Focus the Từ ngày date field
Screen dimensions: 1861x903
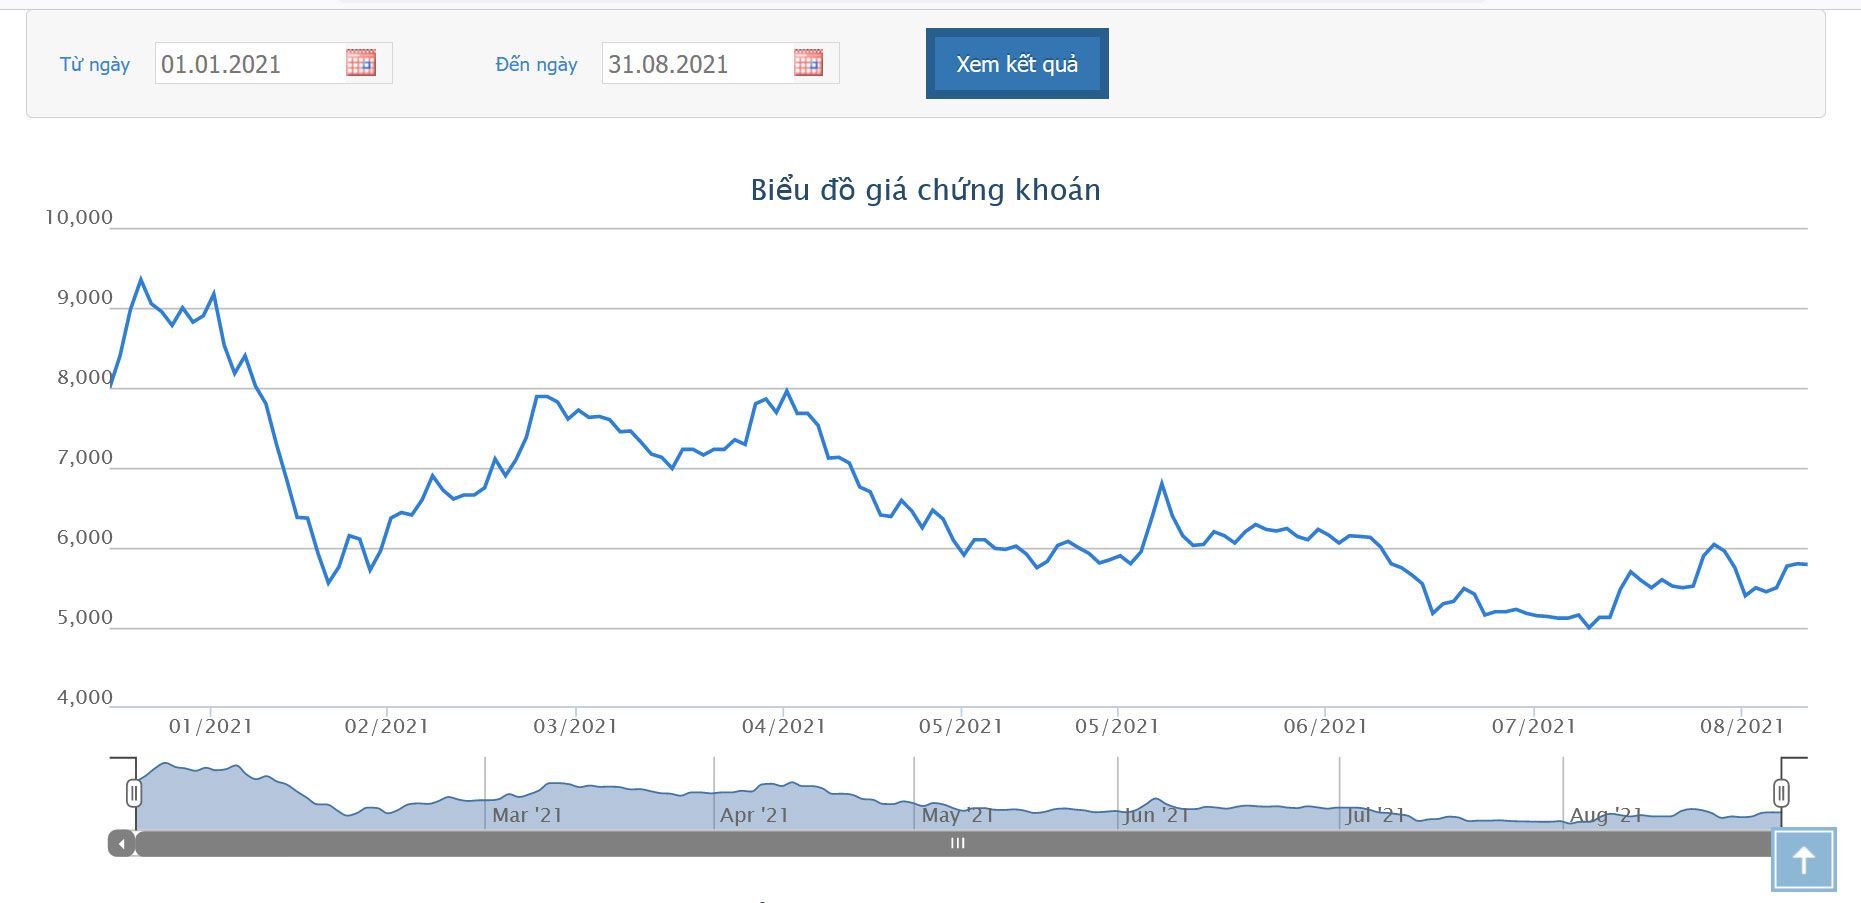point(273,63)
